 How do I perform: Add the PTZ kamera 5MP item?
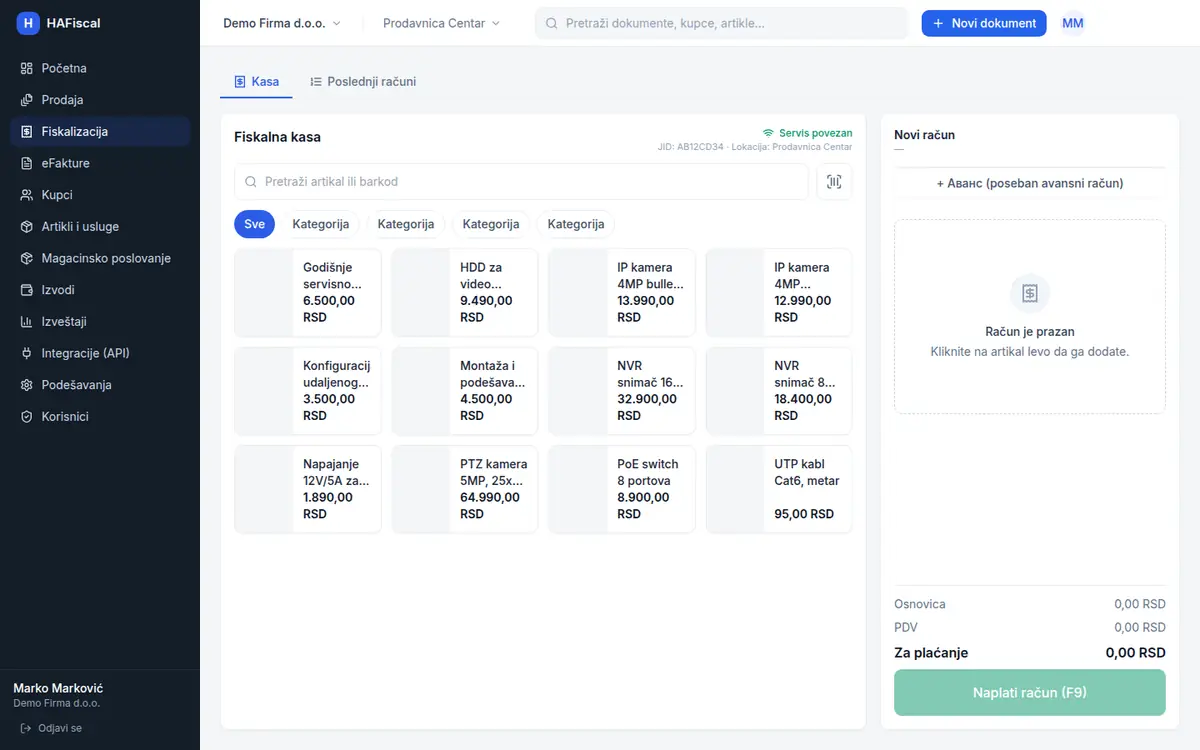465,489
